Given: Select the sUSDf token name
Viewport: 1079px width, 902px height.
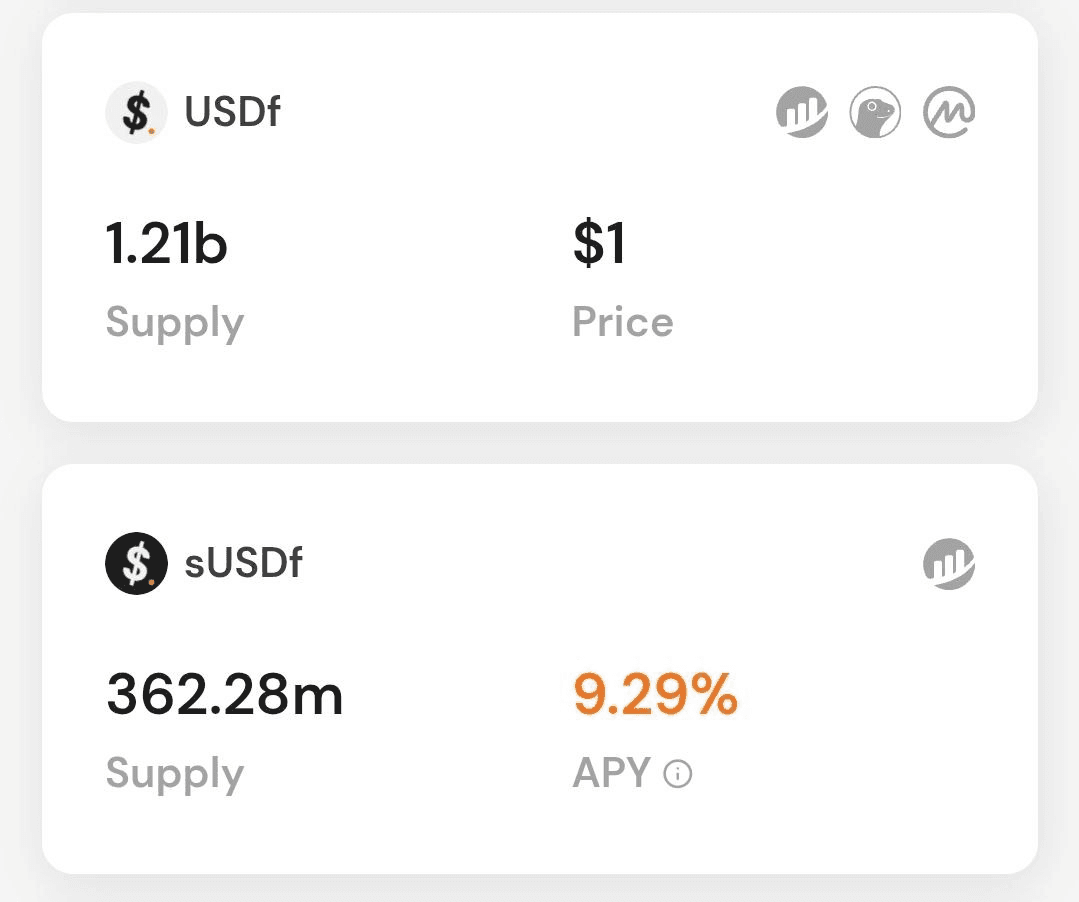Looking at the screenshot, I should [x=244, y=563].
